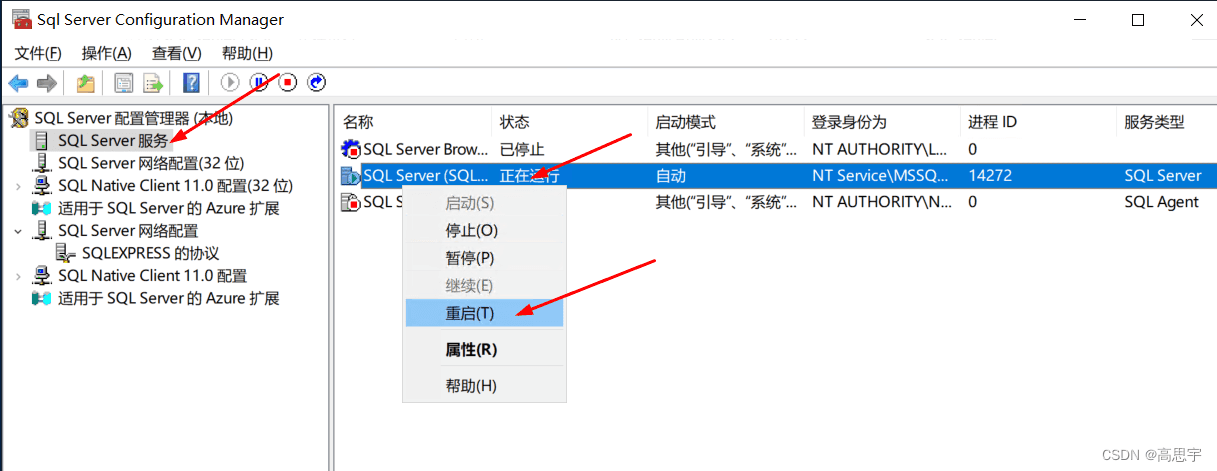Sort by the 名称 column header
Image resolution: width=1217 pixels, height=471 pixels.
413,122
